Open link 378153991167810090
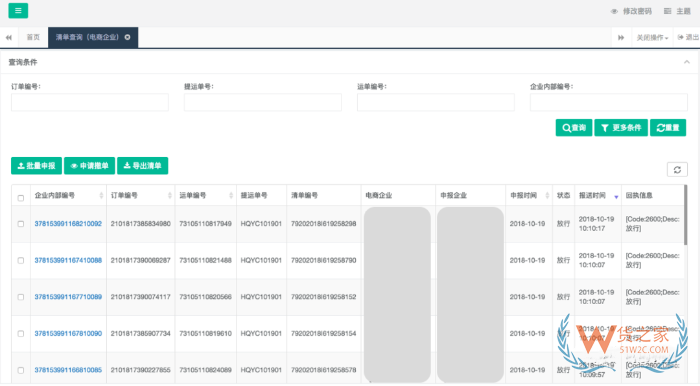700x386 pixels. 68,333
